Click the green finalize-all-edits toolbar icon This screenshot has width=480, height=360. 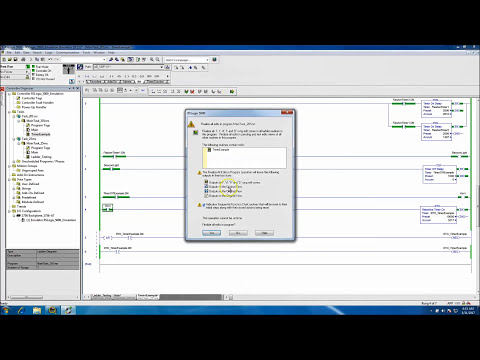[232, 91]
